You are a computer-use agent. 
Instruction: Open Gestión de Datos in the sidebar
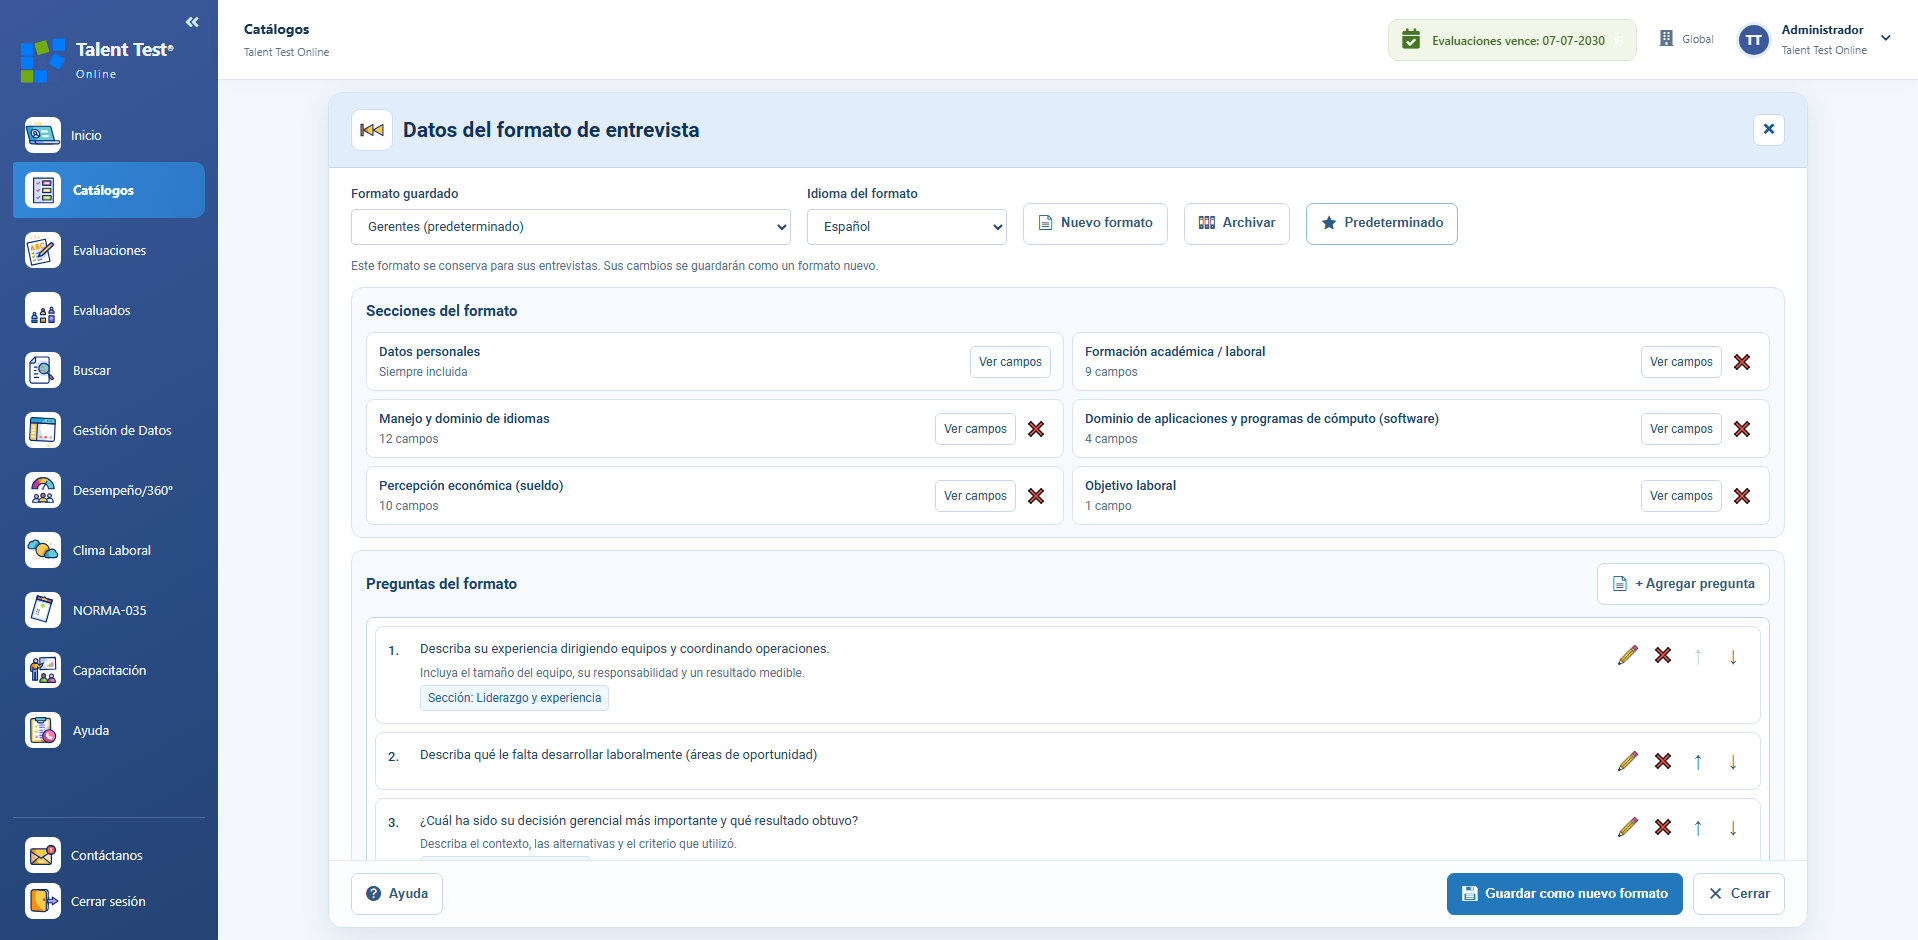coord(109,430)
